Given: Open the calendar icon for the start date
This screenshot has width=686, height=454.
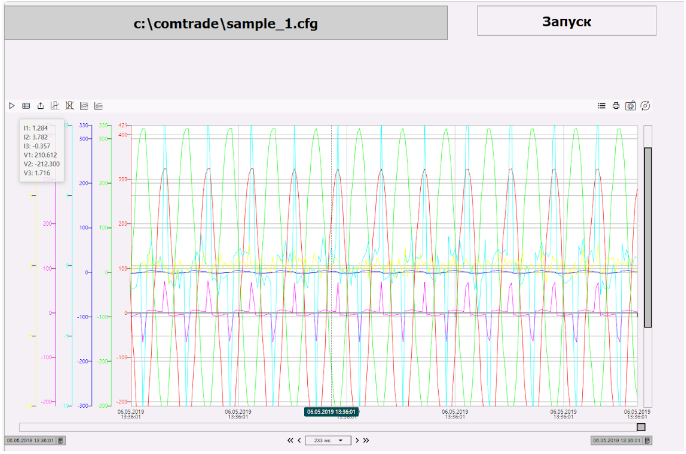Looking at the screenshot, I should [x=60, y=440].
